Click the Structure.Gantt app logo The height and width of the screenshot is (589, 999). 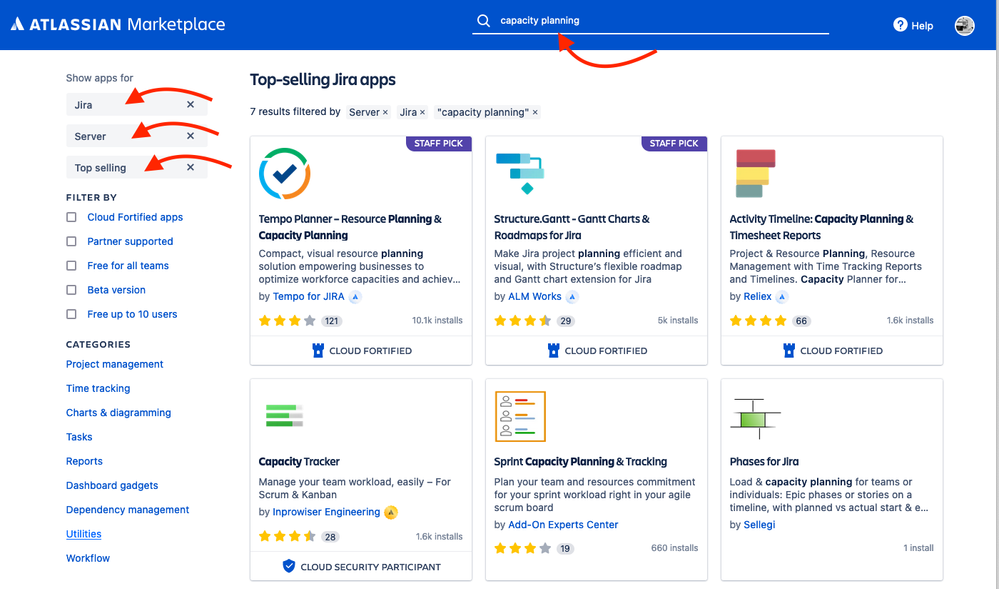520,173
